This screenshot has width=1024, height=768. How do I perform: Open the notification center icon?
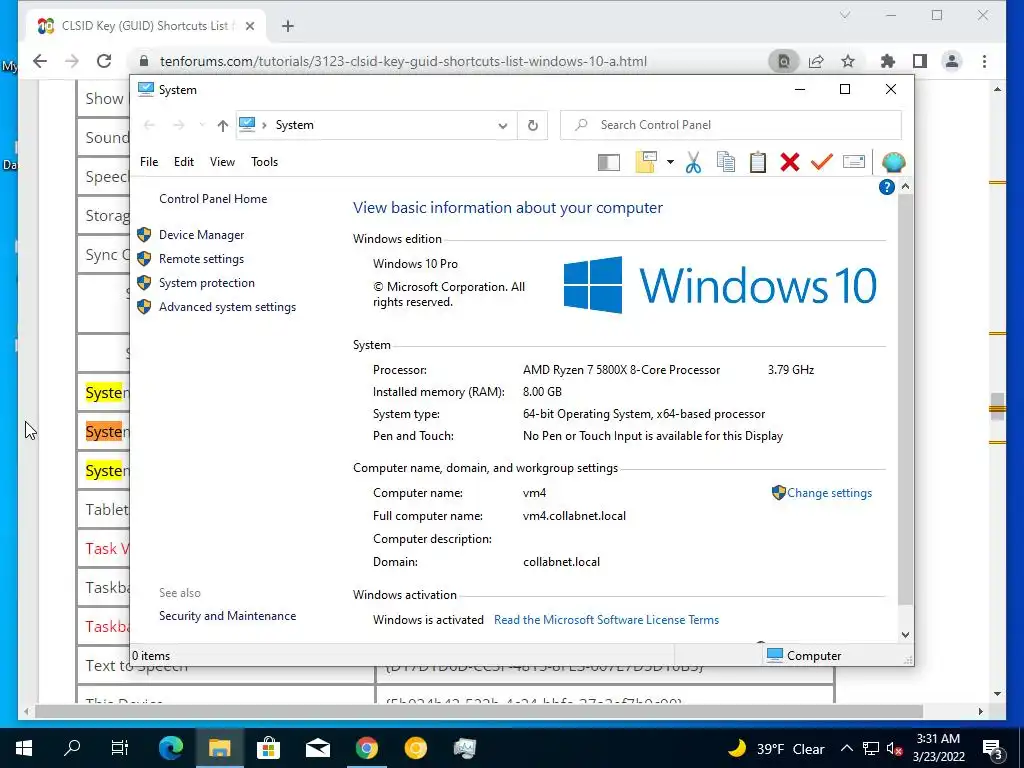992,748
